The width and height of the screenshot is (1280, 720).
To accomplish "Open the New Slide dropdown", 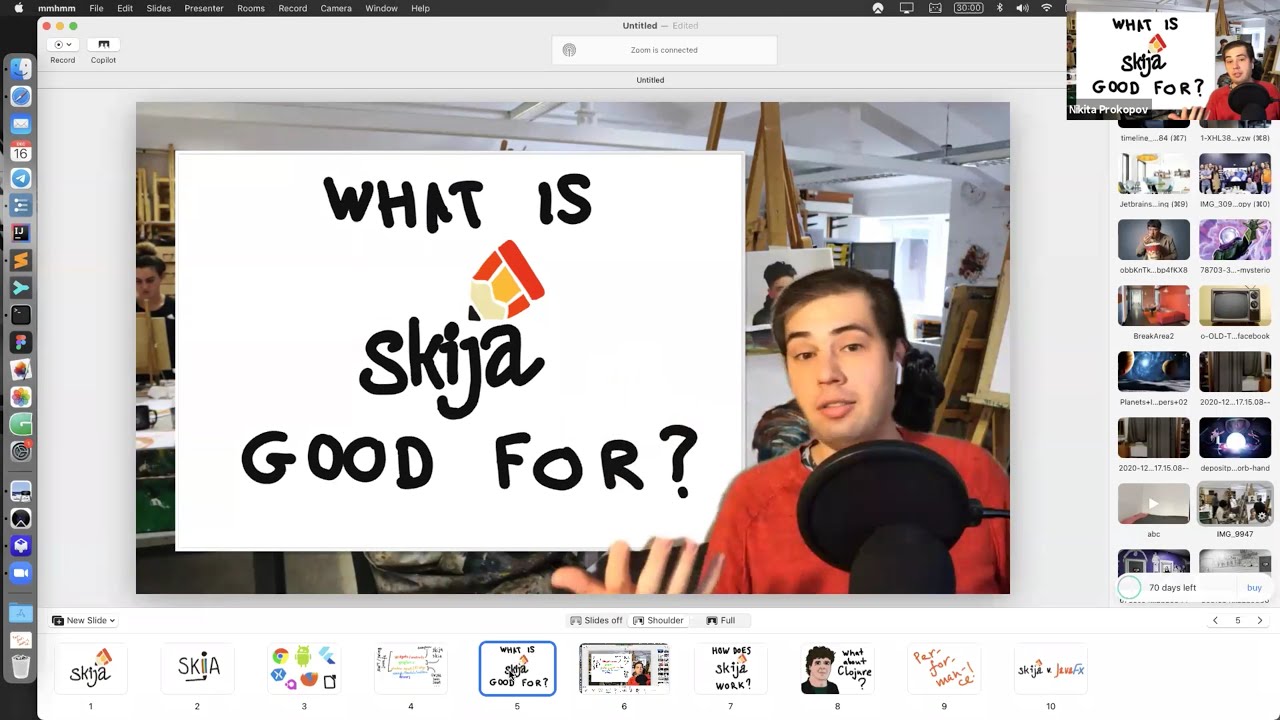I will pos(84,620).
